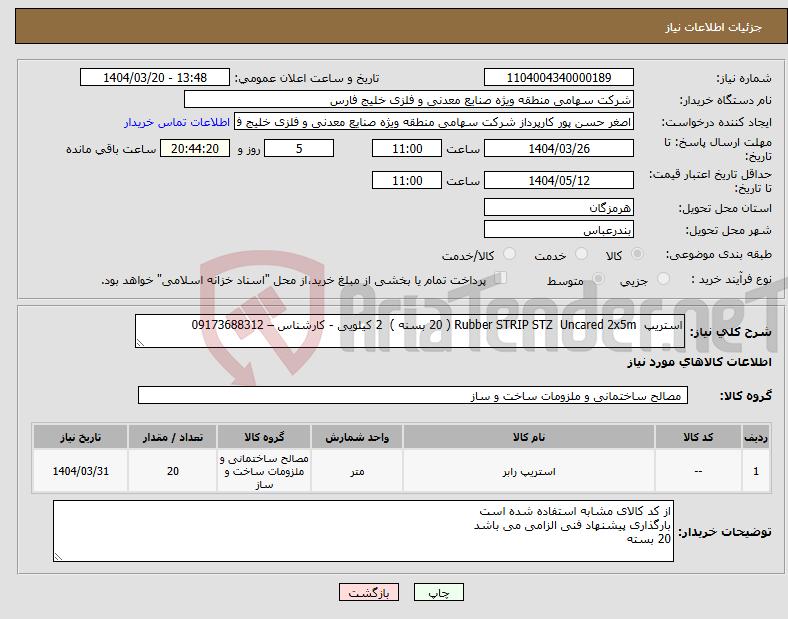Click the buyer organization name field
The width and height of the screenshot is (788, 619).
(409, 99)
